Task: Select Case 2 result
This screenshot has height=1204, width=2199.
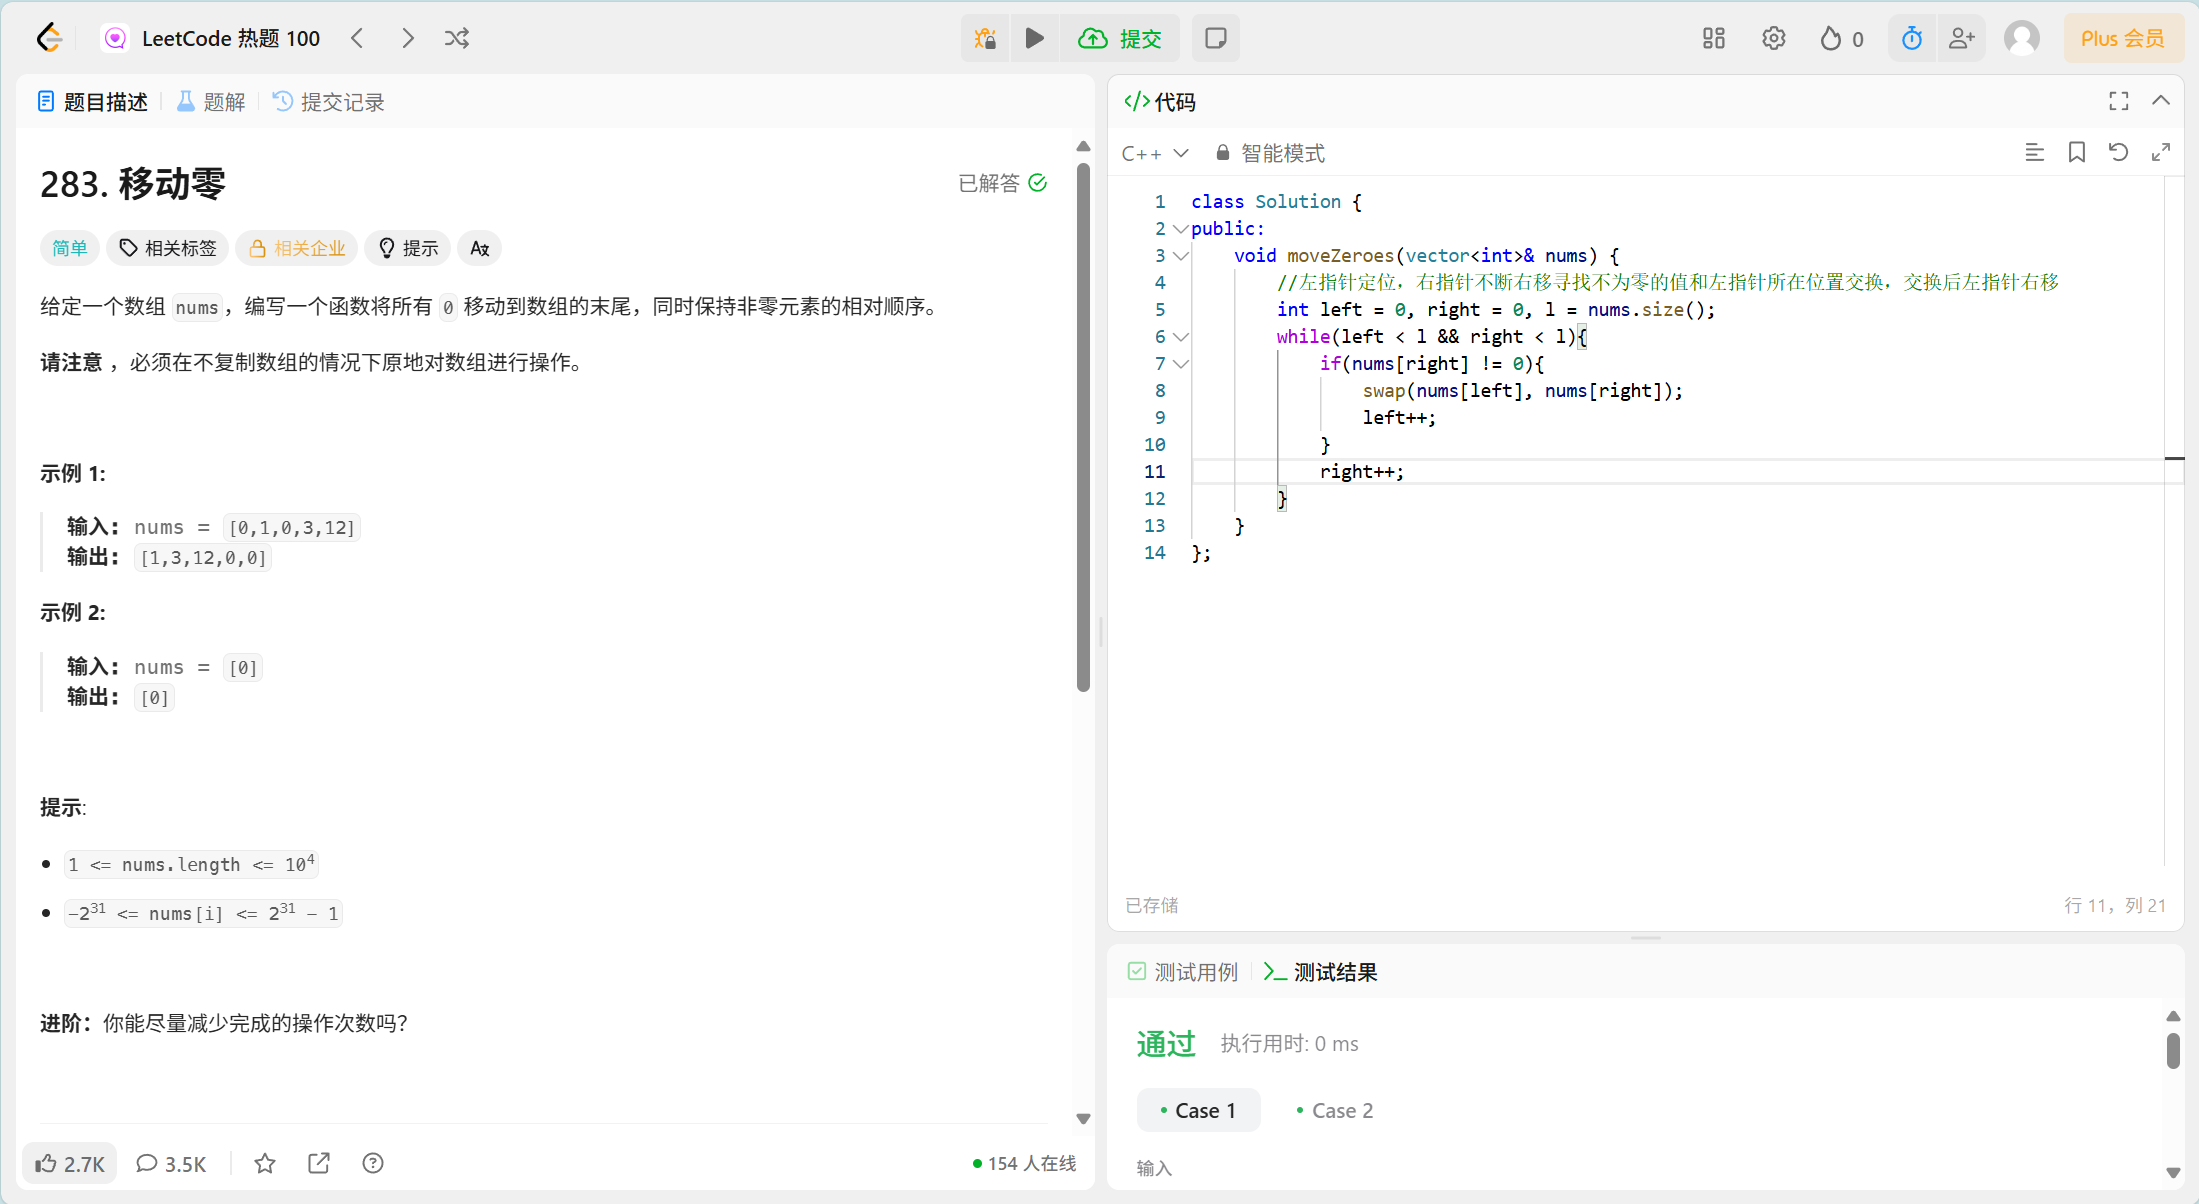Action: [1335, 1110]
